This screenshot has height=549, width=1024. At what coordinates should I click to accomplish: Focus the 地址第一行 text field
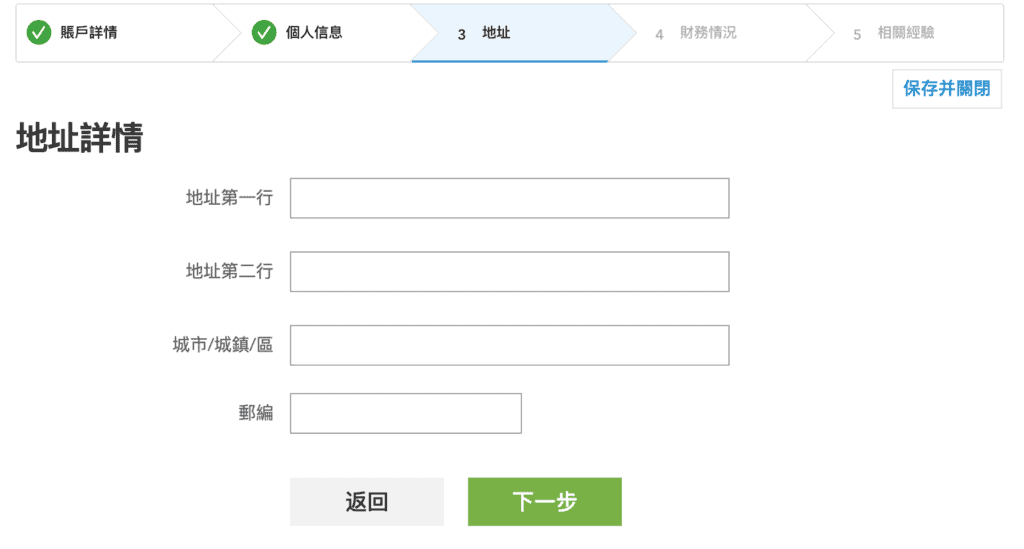click(509, 198)
